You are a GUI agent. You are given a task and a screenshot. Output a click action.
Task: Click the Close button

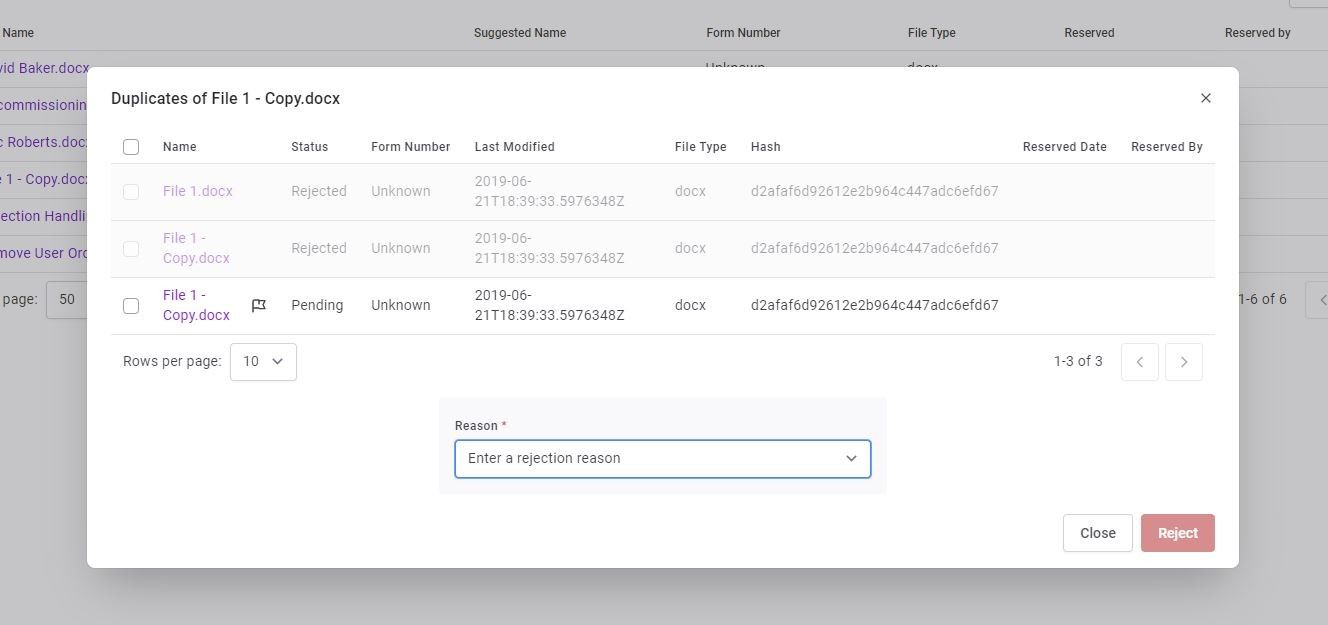tap(1097, 534)
